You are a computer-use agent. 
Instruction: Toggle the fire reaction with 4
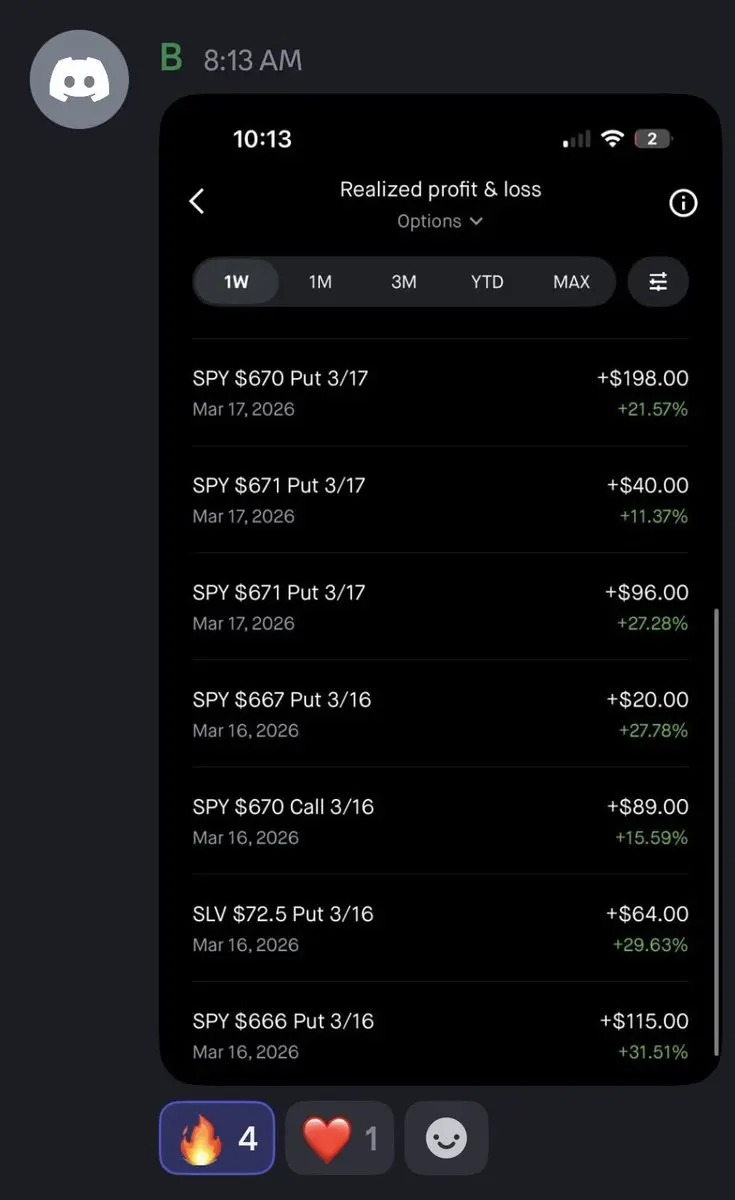click(x=216, y=1138)
